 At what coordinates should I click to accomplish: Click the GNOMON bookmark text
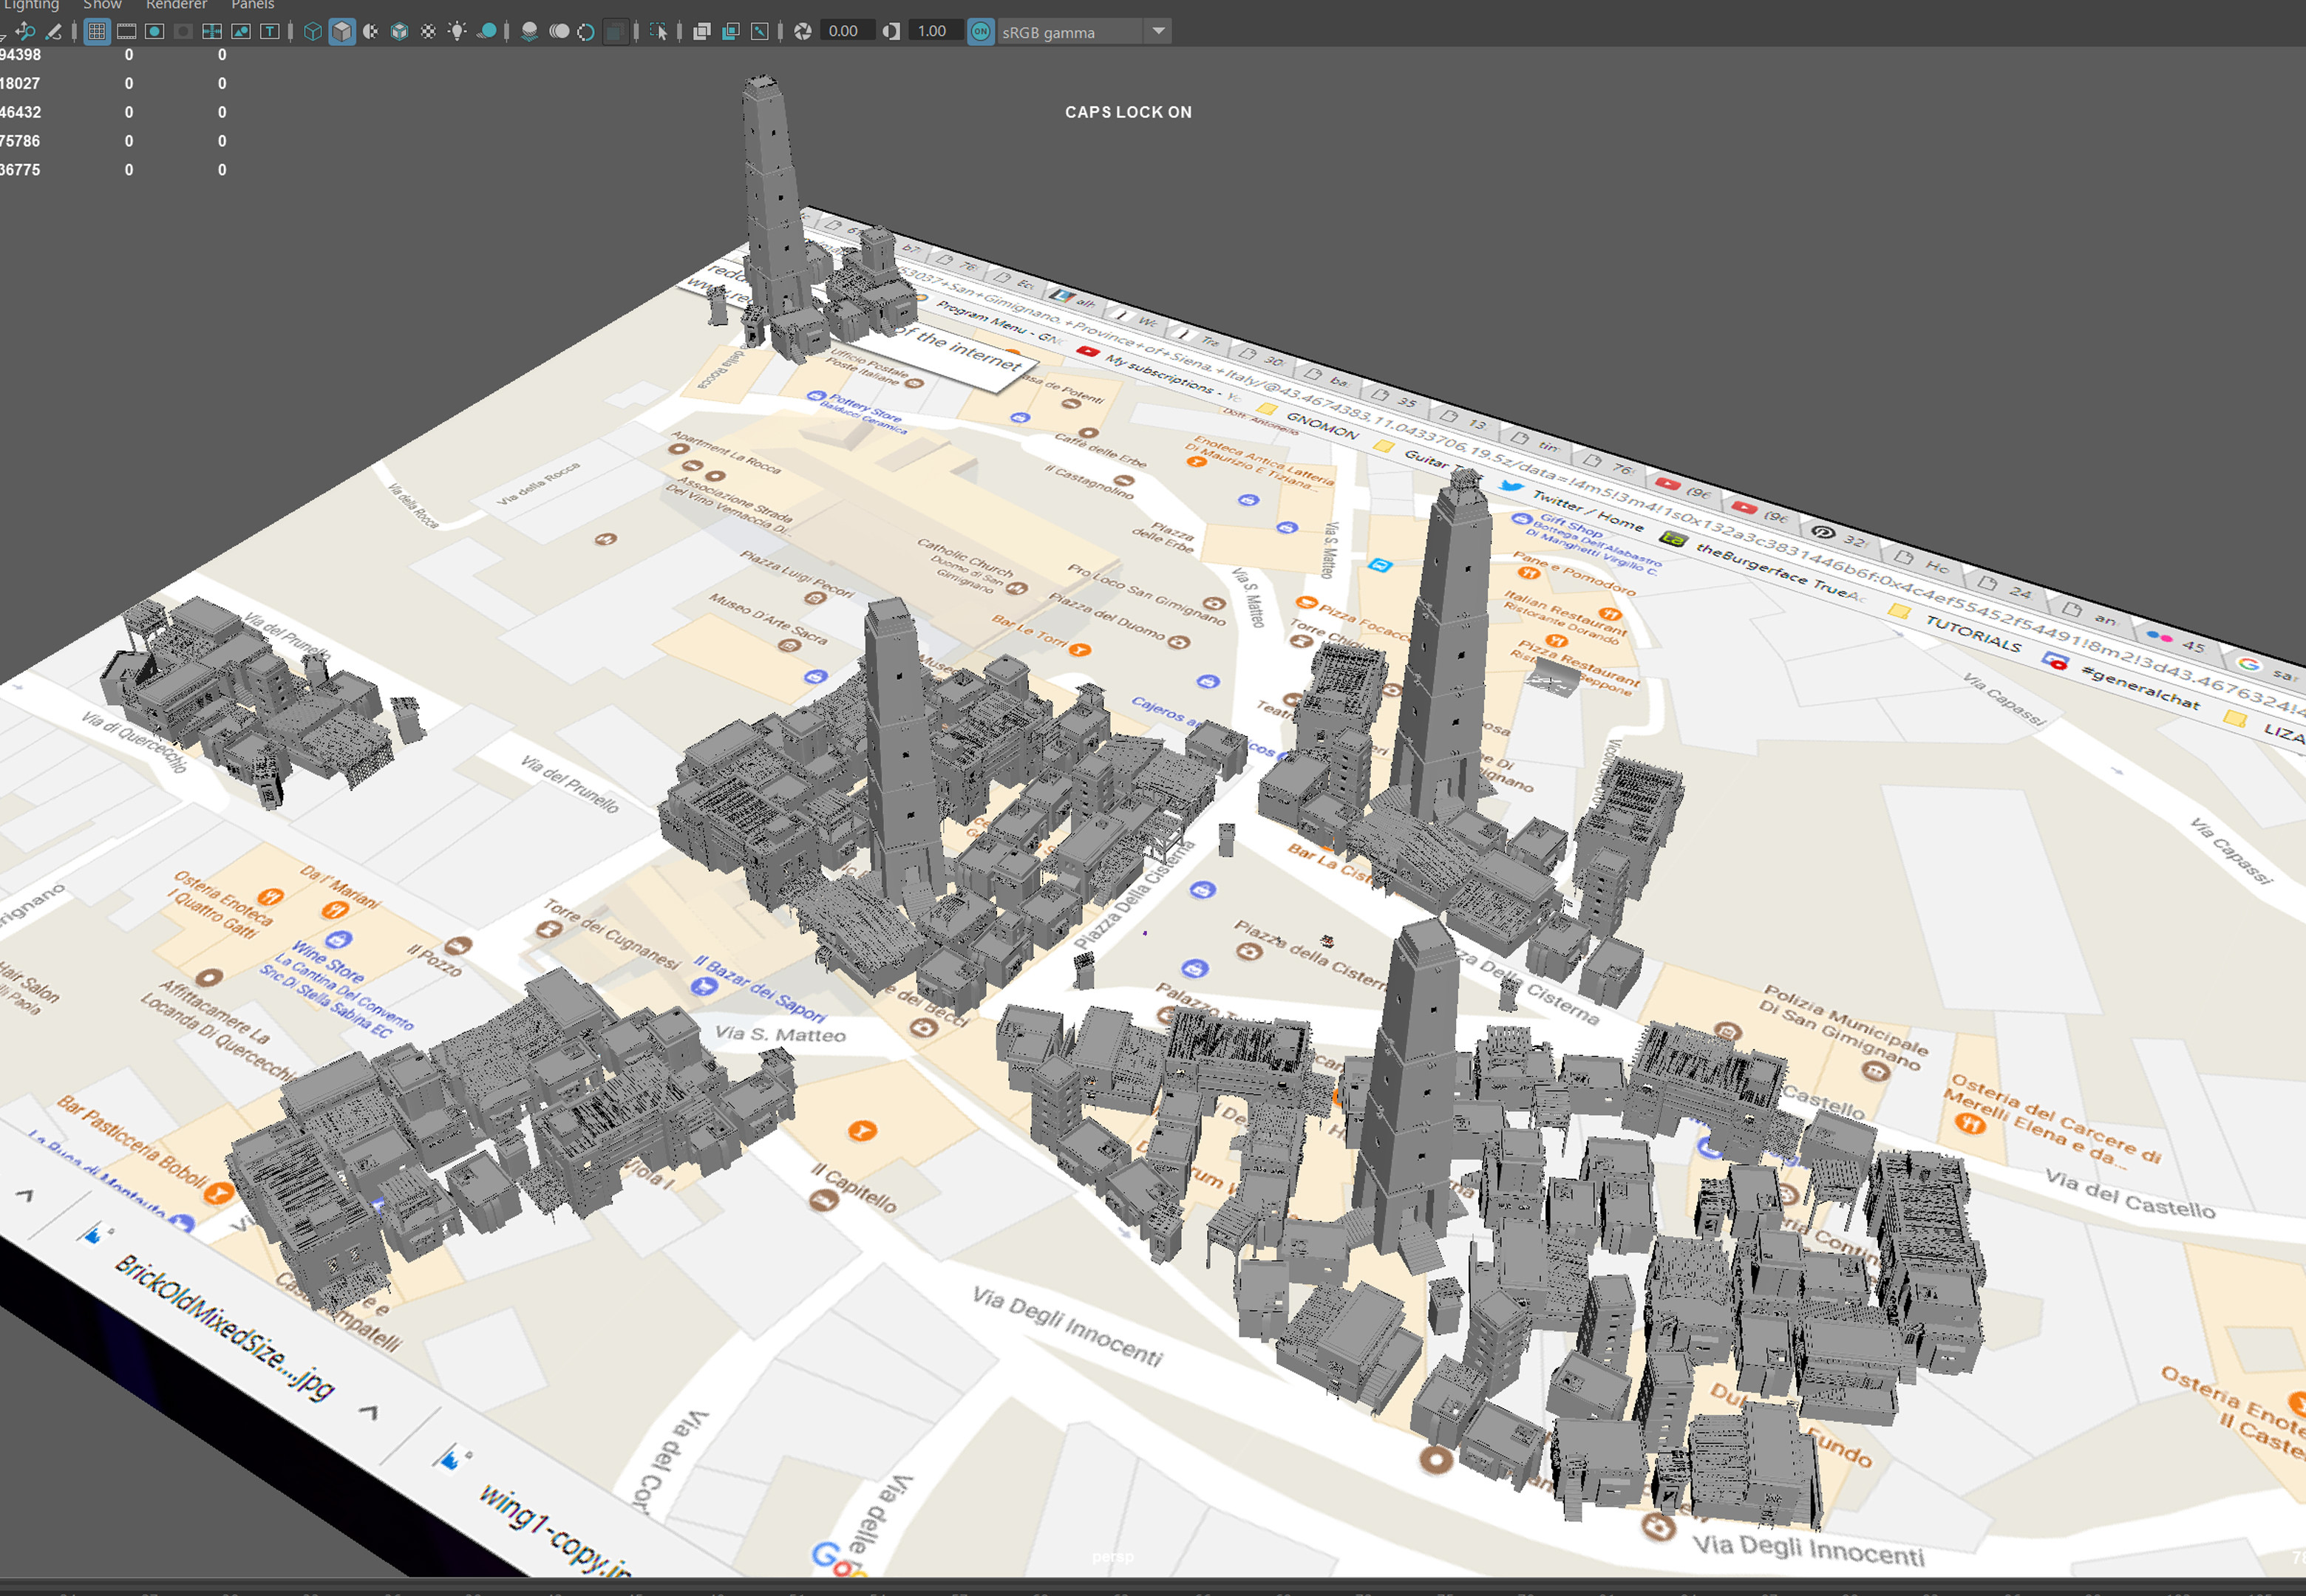(x=1322, y=426)
